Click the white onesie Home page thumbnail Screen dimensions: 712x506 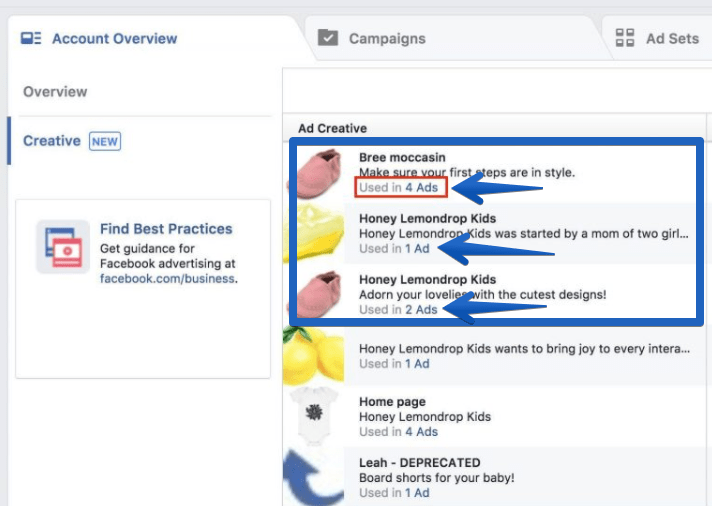click(314, 417)
